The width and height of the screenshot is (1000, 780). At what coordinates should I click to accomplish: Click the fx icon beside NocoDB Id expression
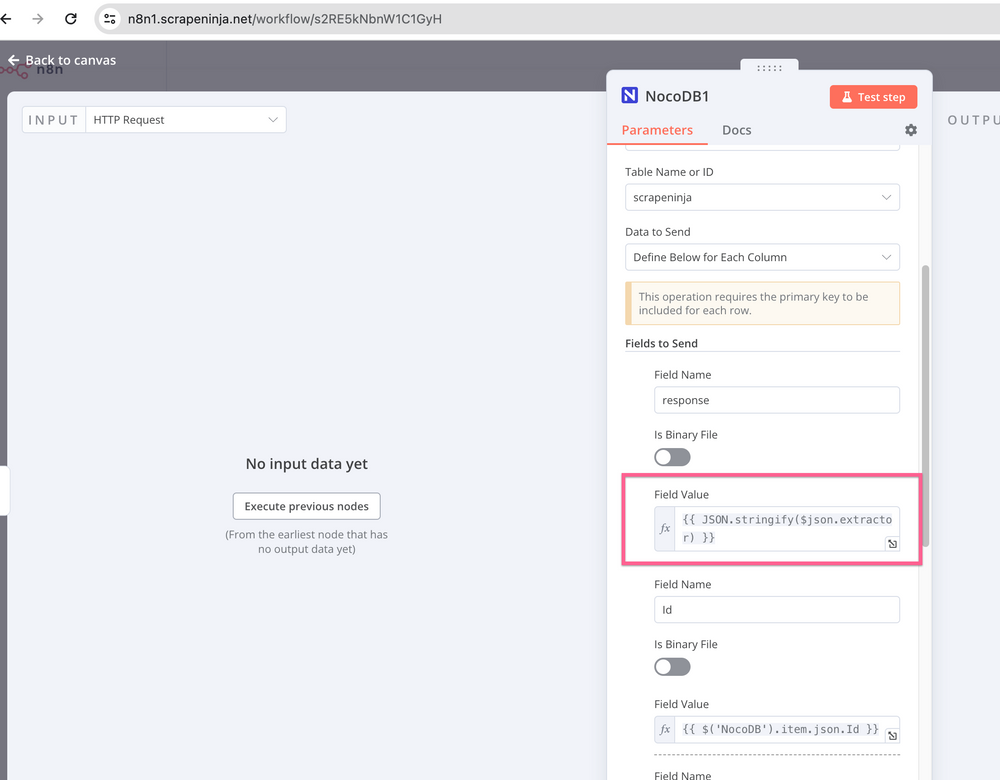coord(666,730)
